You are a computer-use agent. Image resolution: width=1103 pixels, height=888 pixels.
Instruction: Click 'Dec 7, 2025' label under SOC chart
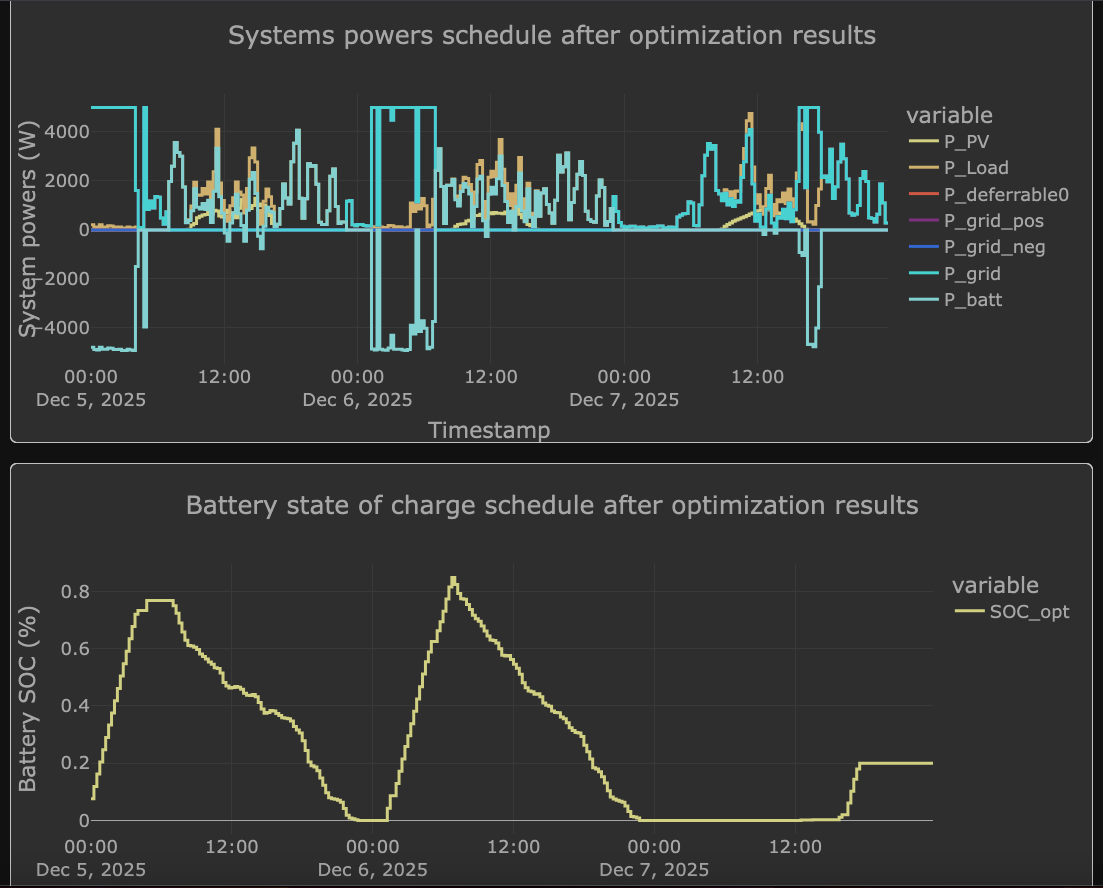point(654,870)
